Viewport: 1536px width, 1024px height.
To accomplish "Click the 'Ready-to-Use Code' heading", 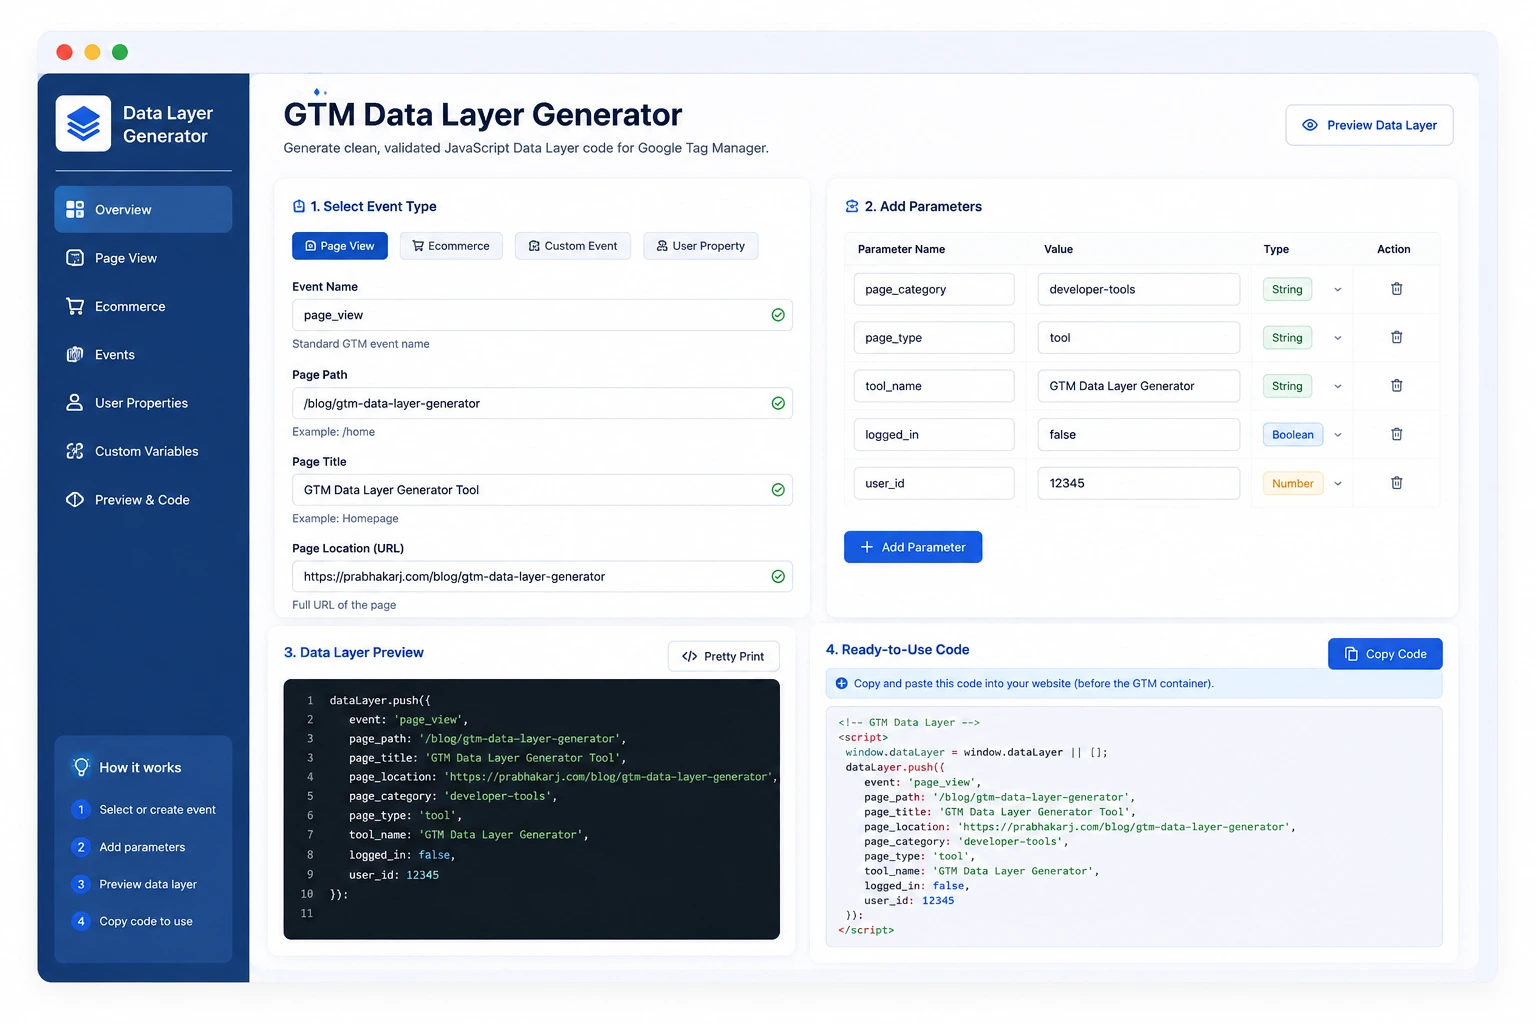I will point(898,650).
